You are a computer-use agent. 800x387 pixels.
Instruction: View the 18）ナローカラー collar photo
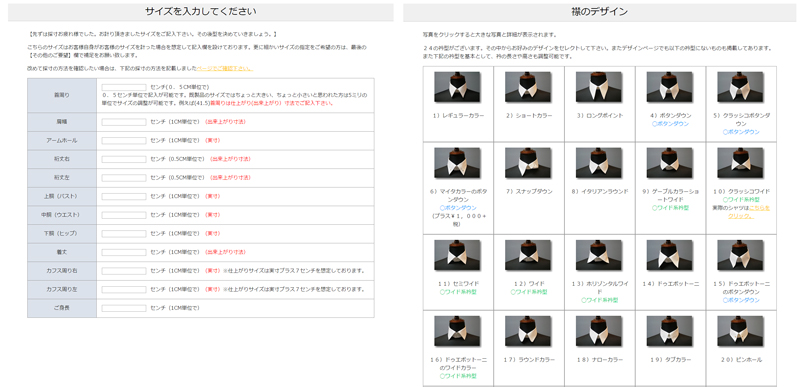coord(598,331)
